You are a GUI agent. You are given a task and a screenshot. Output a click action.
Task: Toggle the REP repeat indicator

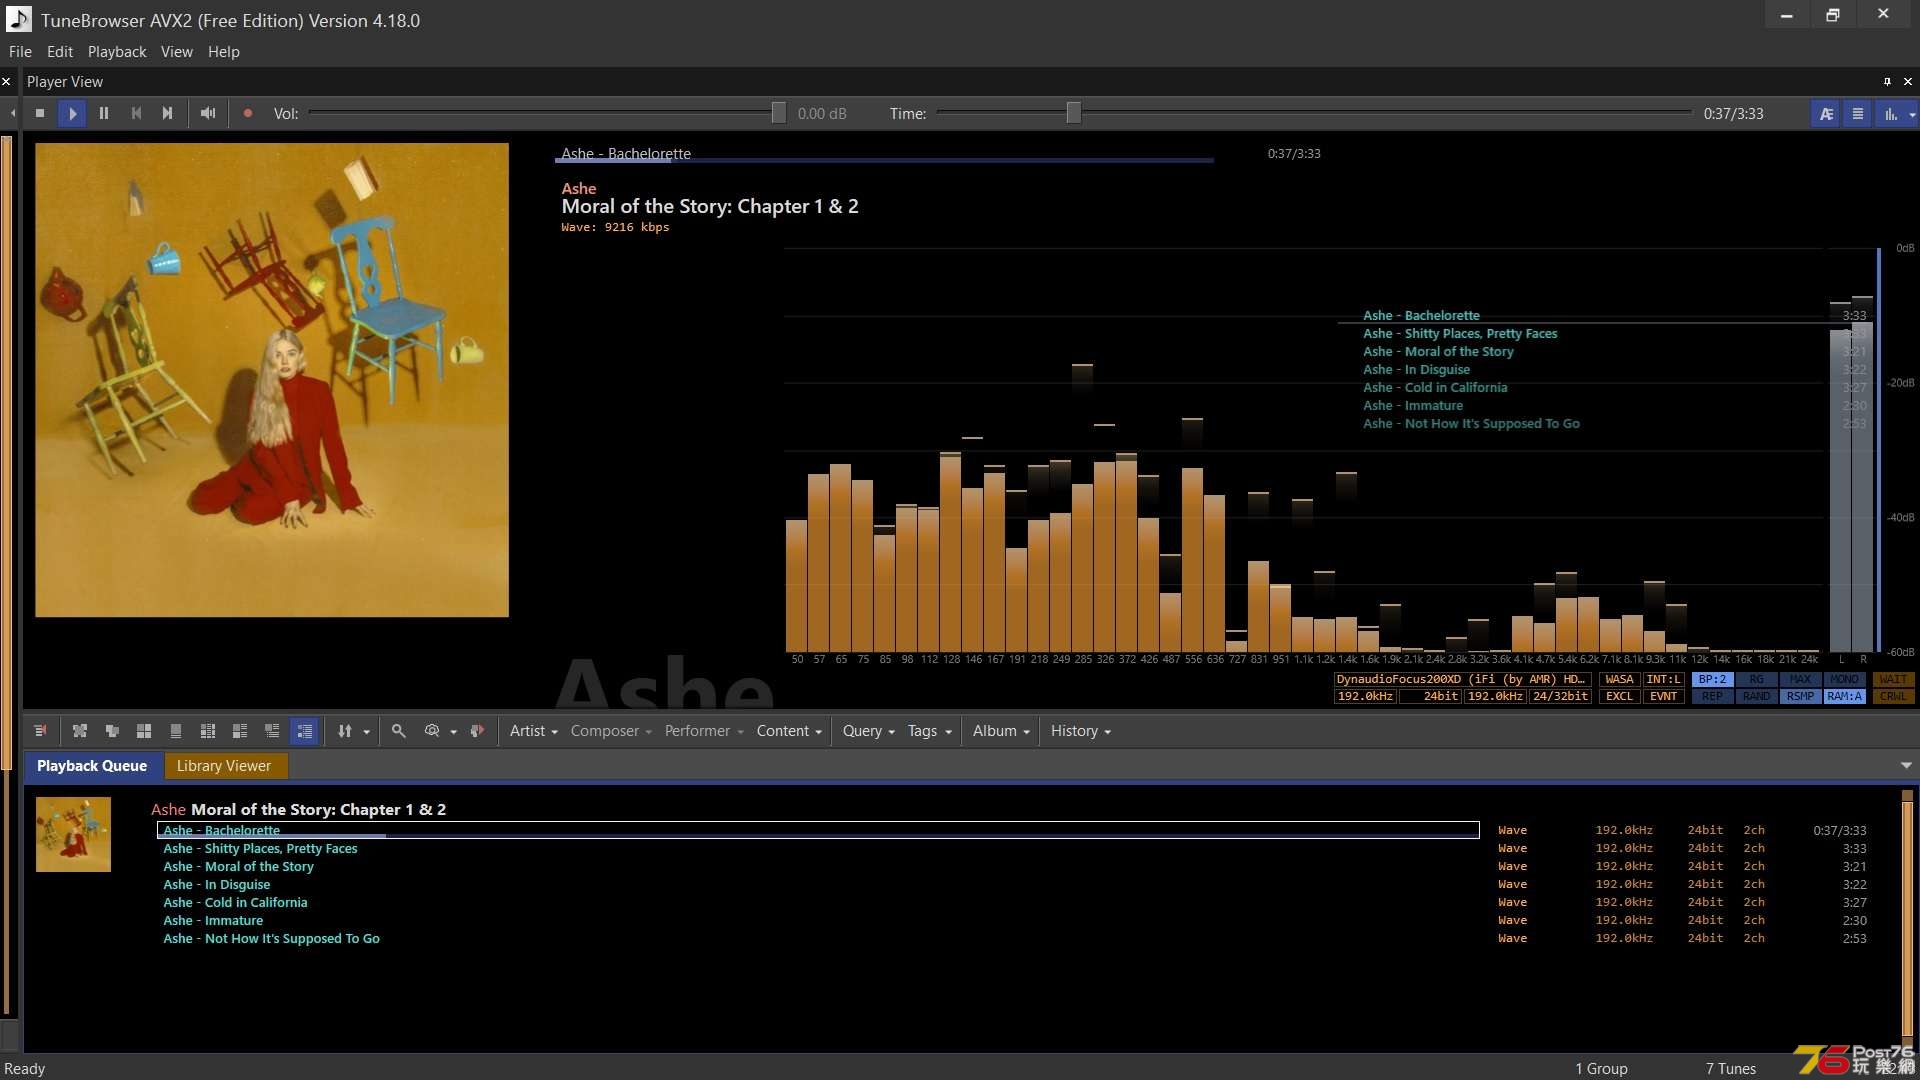tap(1712, 697)
